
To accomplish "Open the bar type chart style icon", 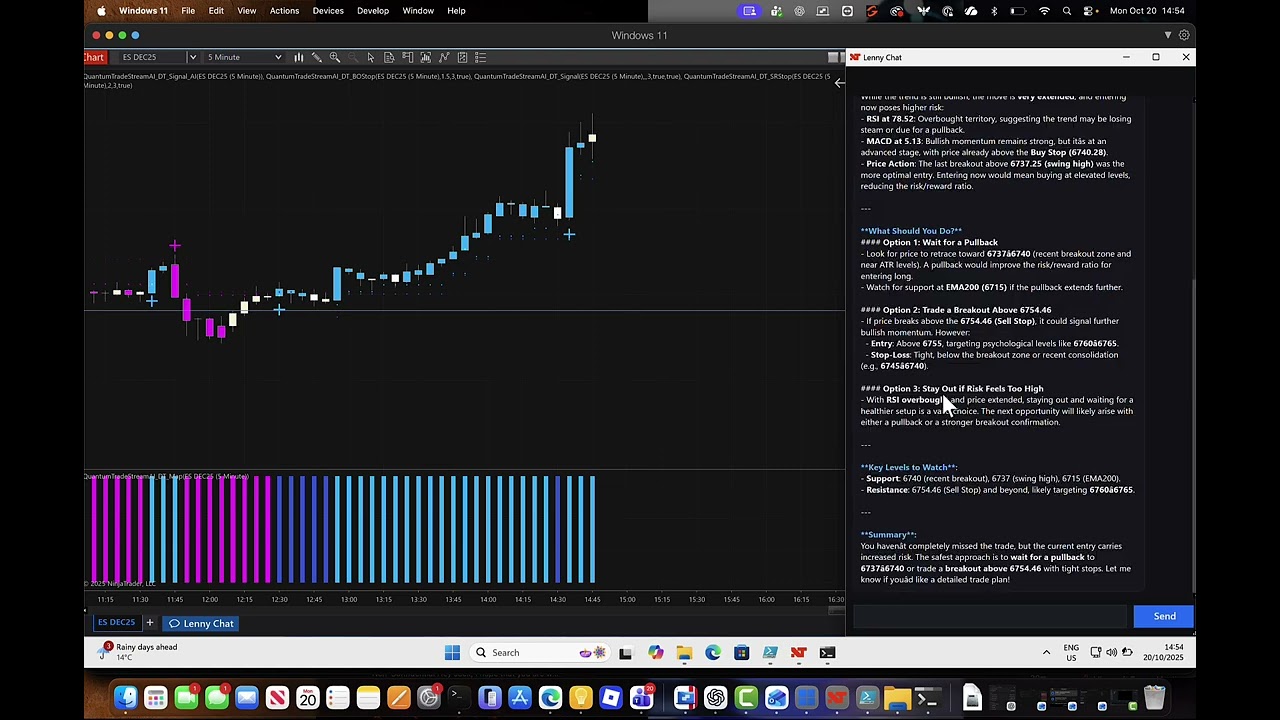I will pos(298,57).
